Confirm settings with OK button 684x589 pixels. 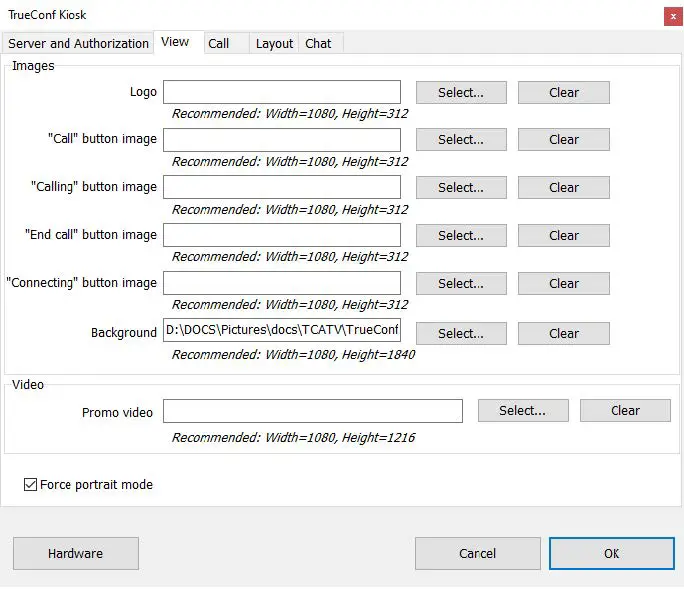click(x=611, y=553)
